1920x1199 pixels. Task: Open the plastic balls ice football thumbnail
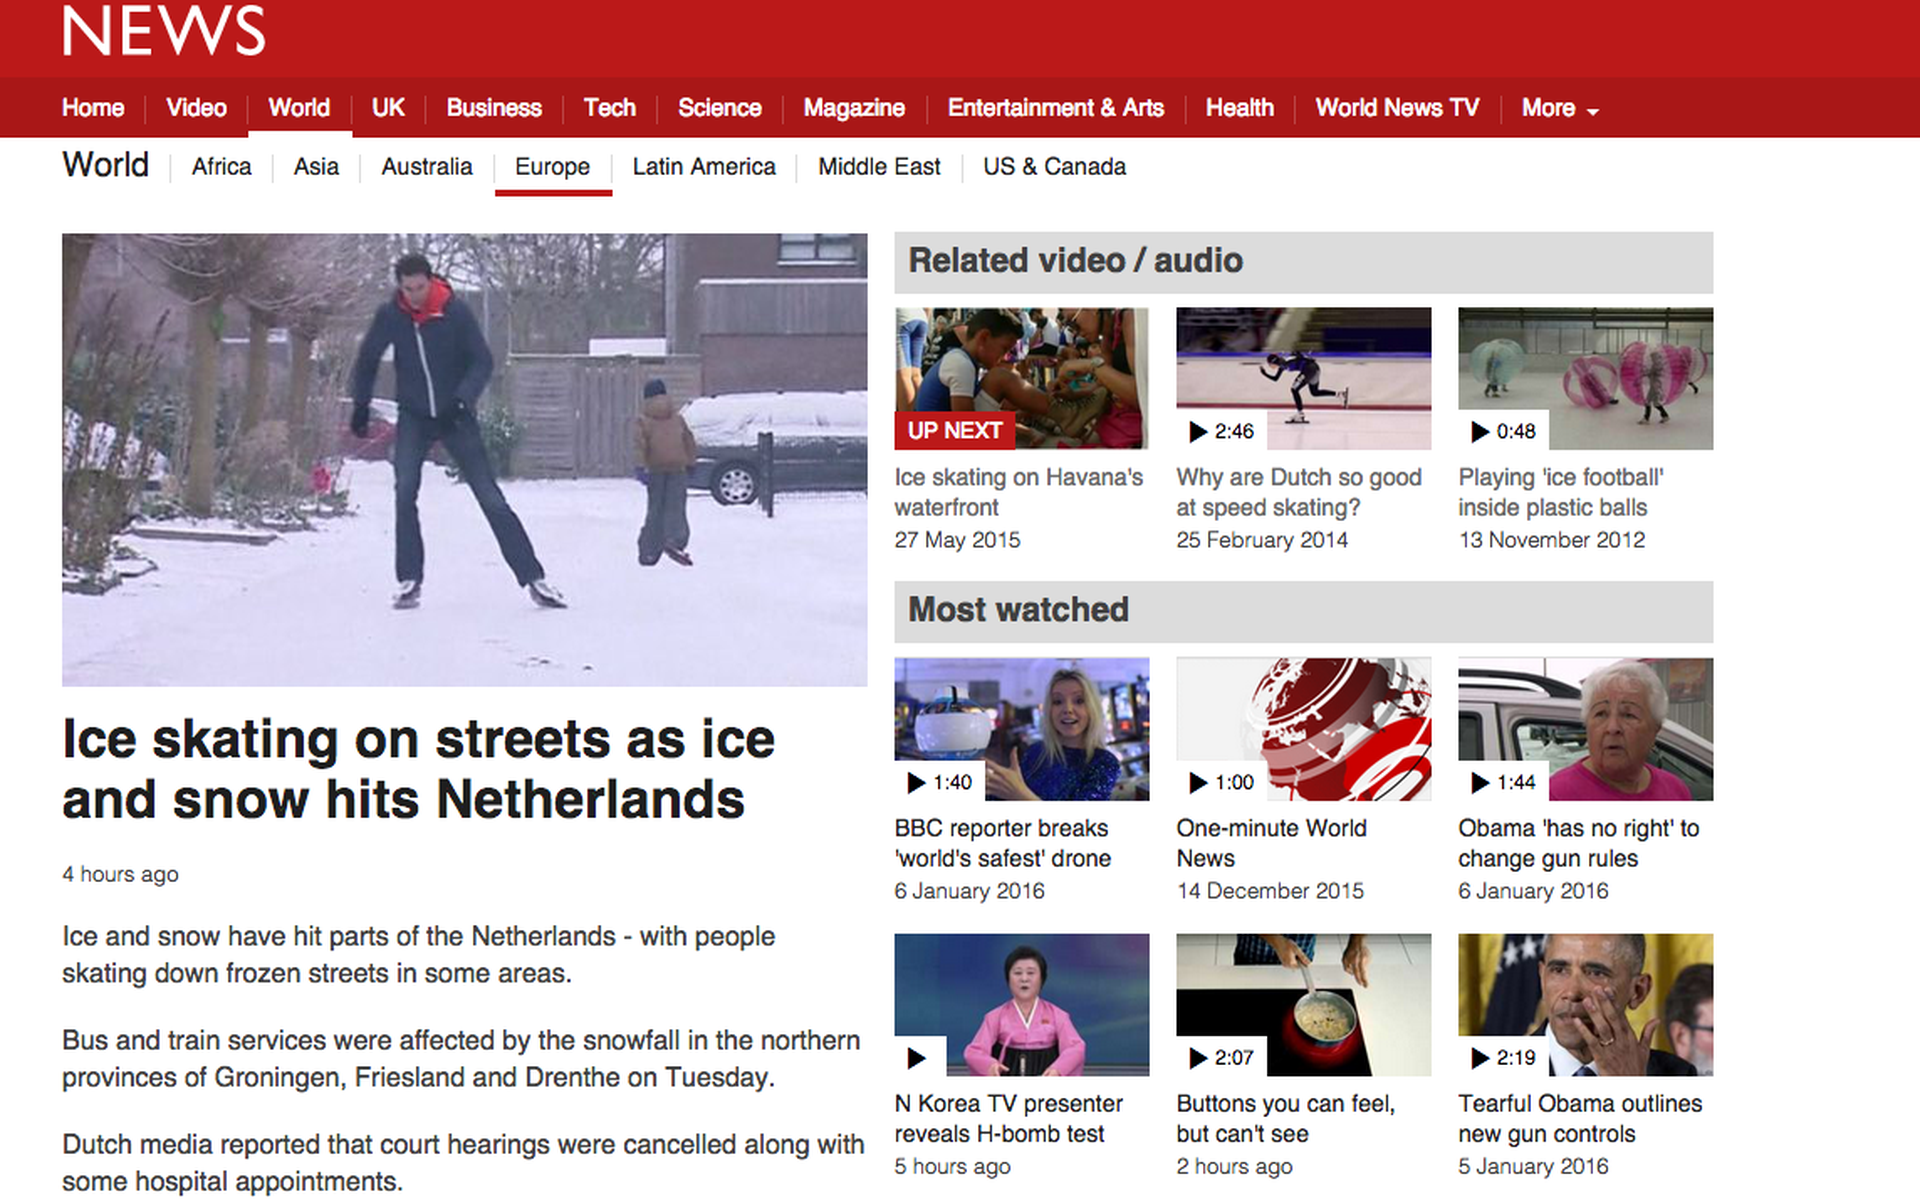point(1586,378)
